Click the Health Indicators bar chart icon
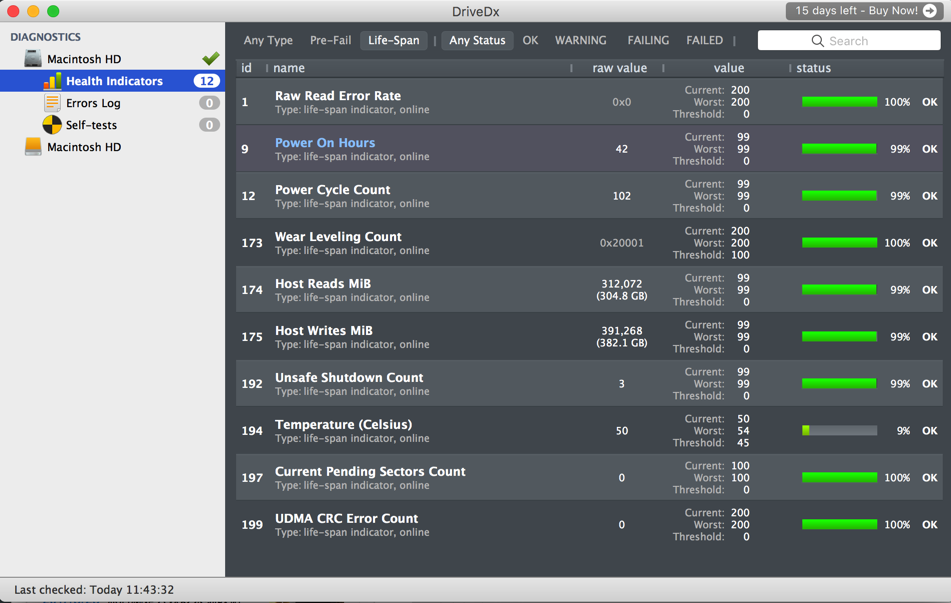951x603 pixels. tap(52, 81)
